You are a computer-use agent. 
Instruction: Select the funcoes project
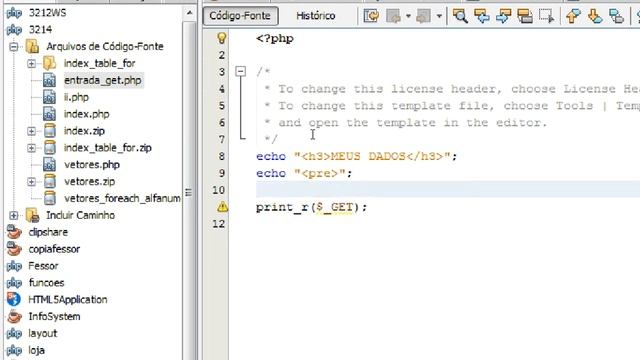[47, 283]
